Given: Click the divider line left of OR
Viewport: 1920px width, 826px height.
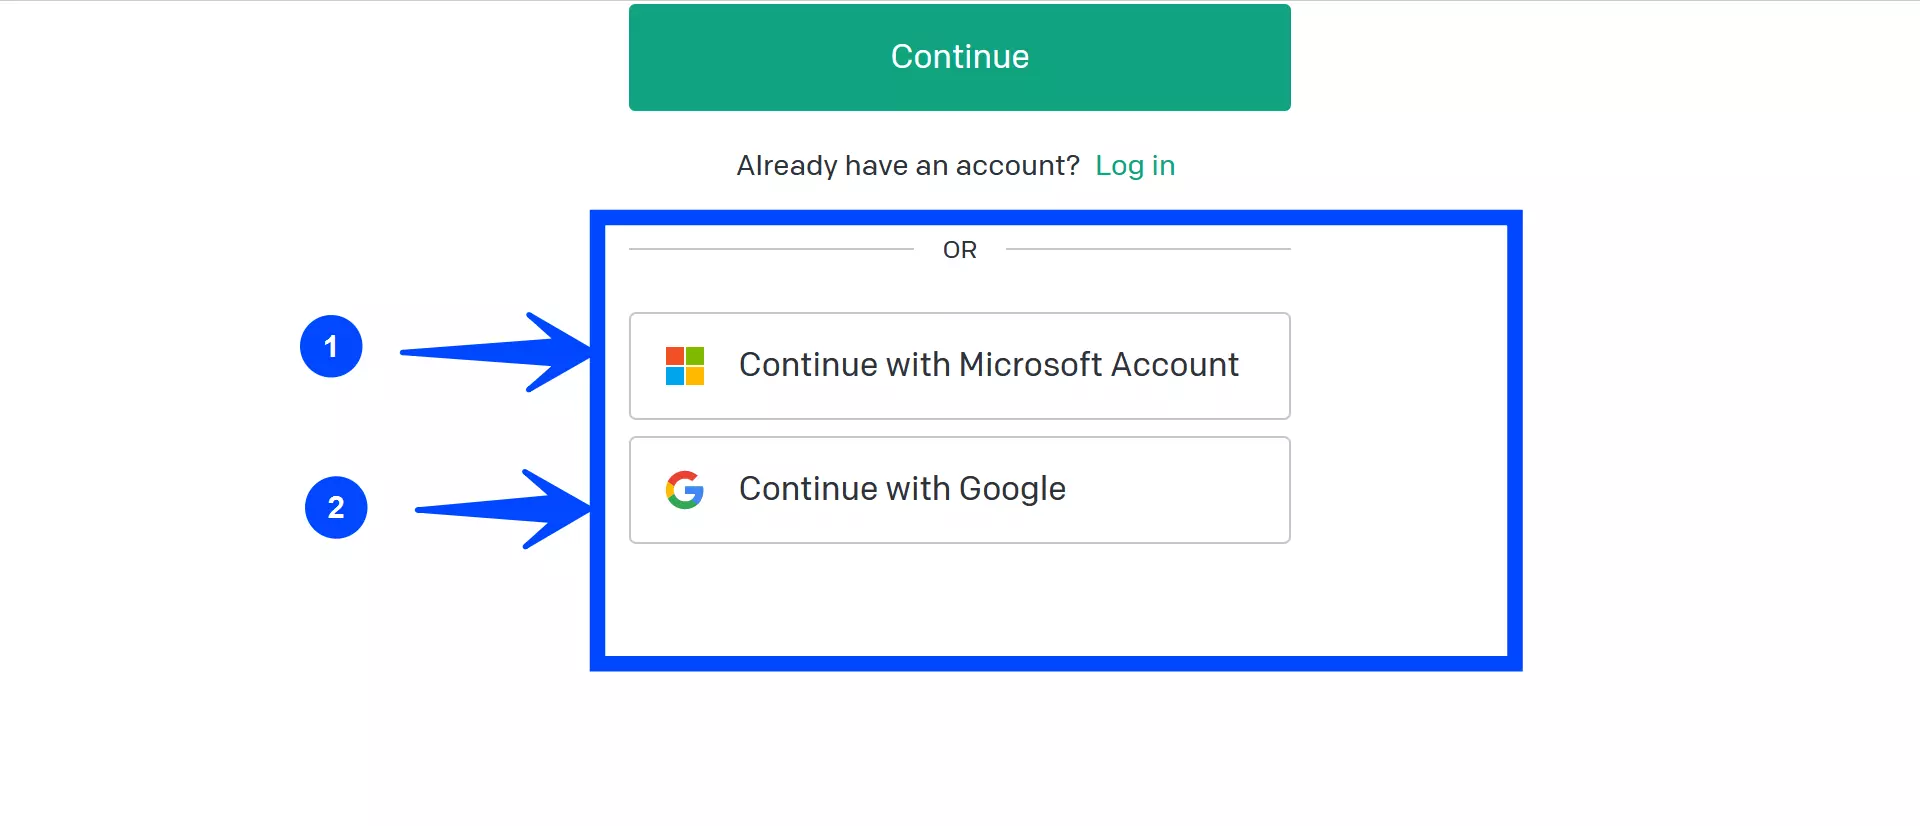Looking at the screenshot, I should pyautogui.click(x=771, y=249).
